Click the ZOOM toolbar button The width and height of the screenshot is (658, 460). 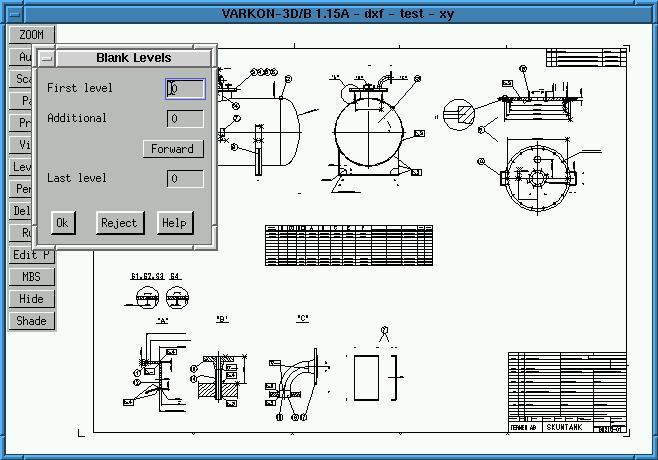pos(32,35)
